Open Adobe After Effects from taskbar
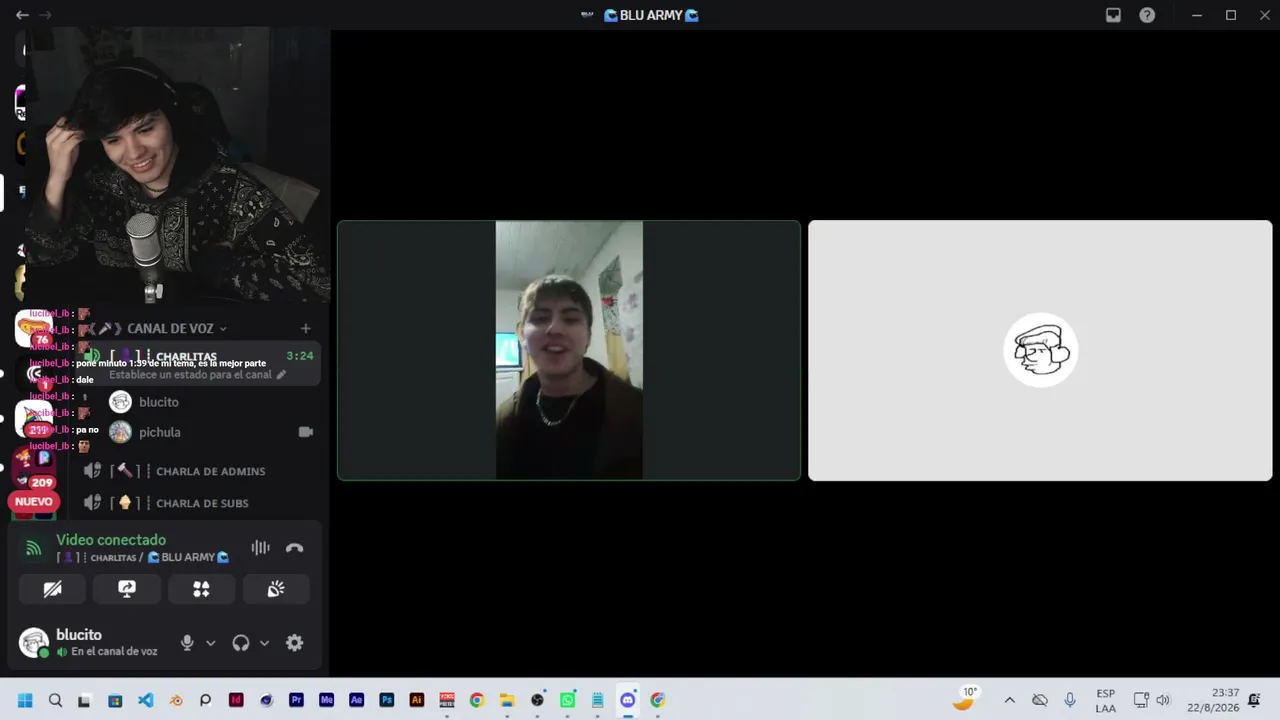 [x=356, y=700]
